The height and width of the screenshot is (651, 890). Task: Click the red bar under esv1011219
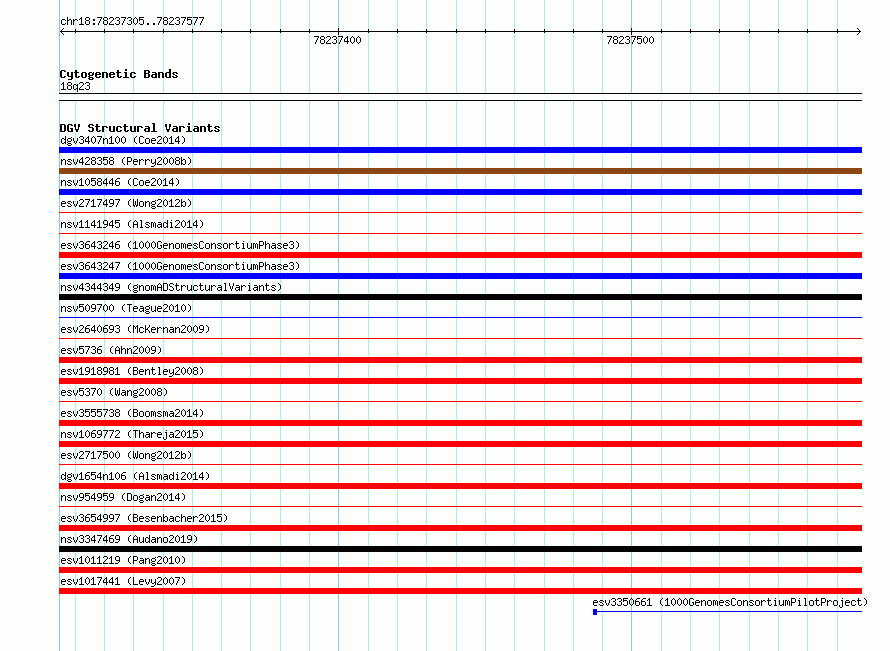pyautogui.click(x=460, y=570)
